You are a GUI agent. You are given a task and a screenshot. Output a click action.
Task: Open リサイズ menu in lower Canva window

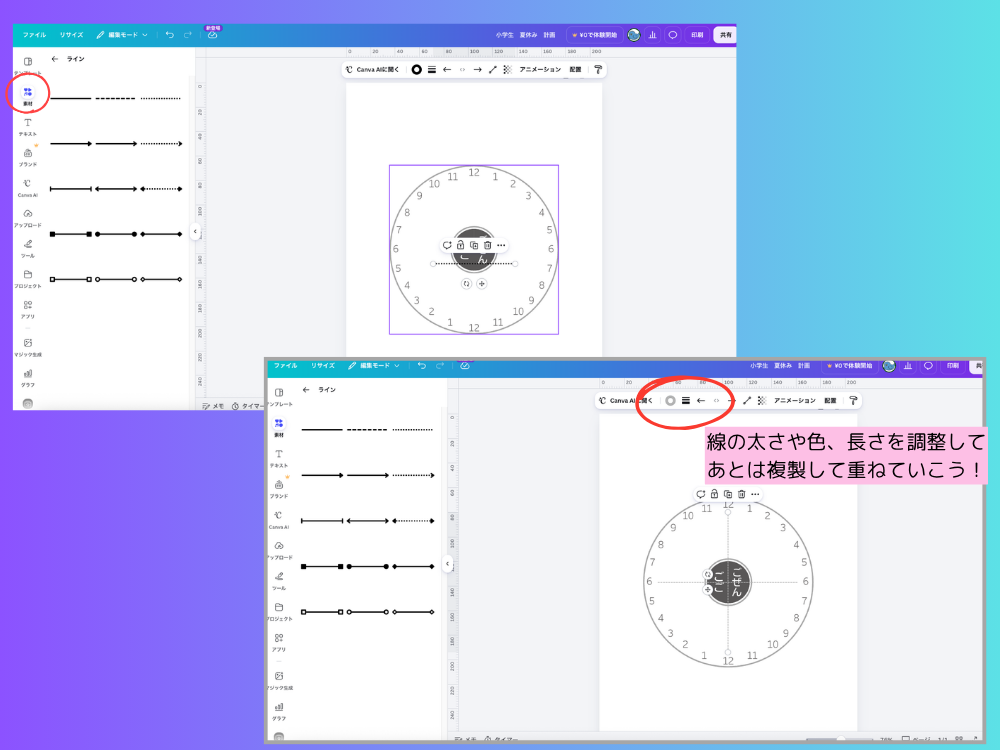tap(323, 365)
